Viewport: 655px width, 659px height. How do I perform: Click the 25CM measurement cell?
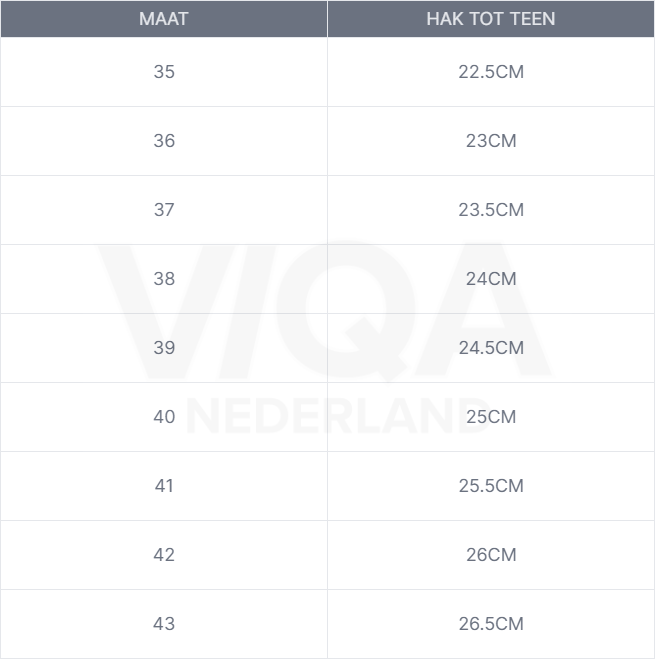tap(491, 417)
